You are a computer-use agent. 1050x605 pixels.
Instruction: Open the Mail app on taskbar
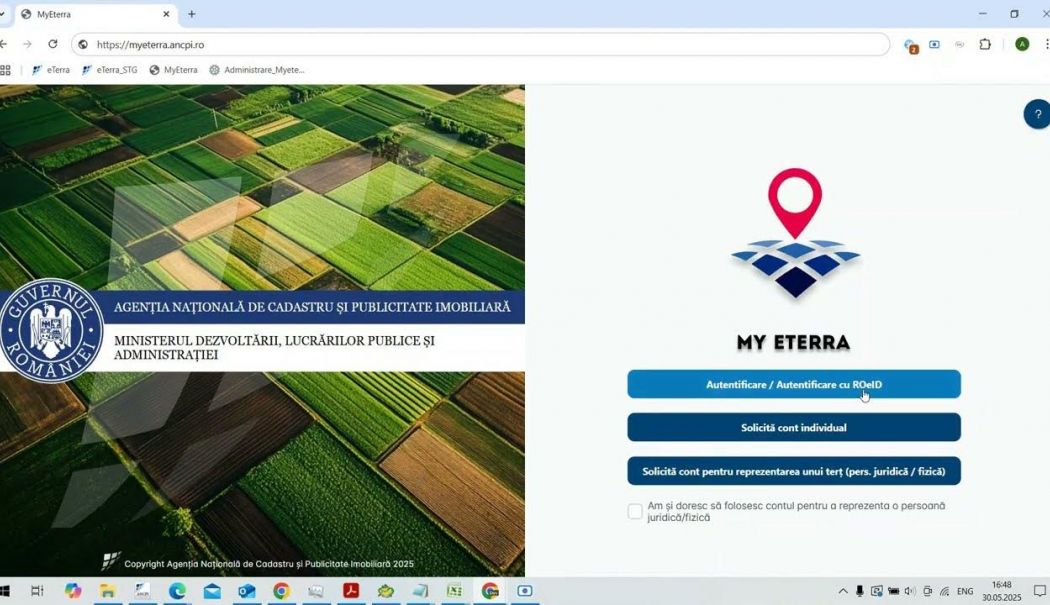[212, 591]
